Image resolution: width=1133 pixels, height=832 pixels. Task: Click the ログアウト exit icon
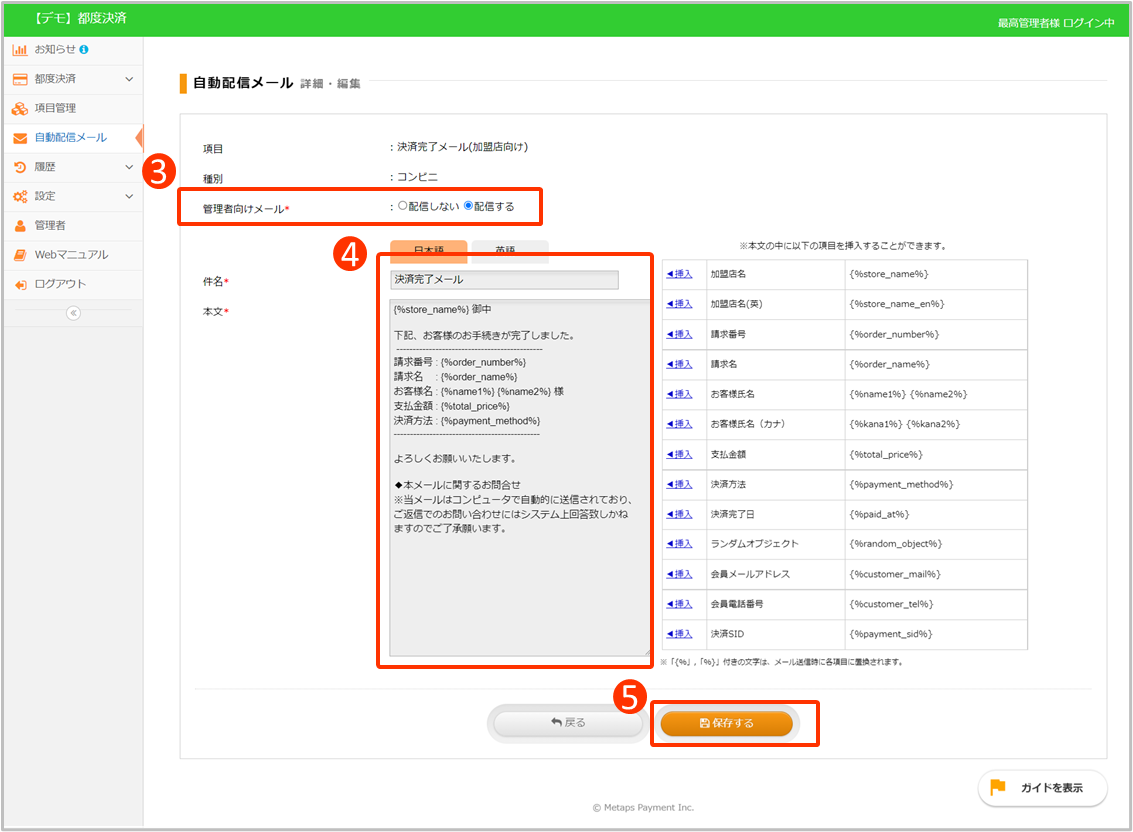pyautogui.click(x=20, y=285)
